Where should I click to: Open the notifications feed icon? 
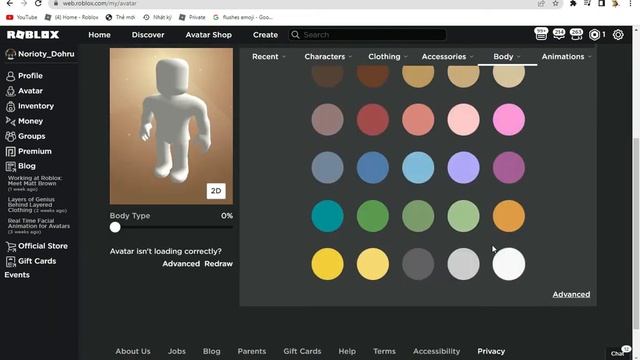pyautogui.click(x=541, y=35)
